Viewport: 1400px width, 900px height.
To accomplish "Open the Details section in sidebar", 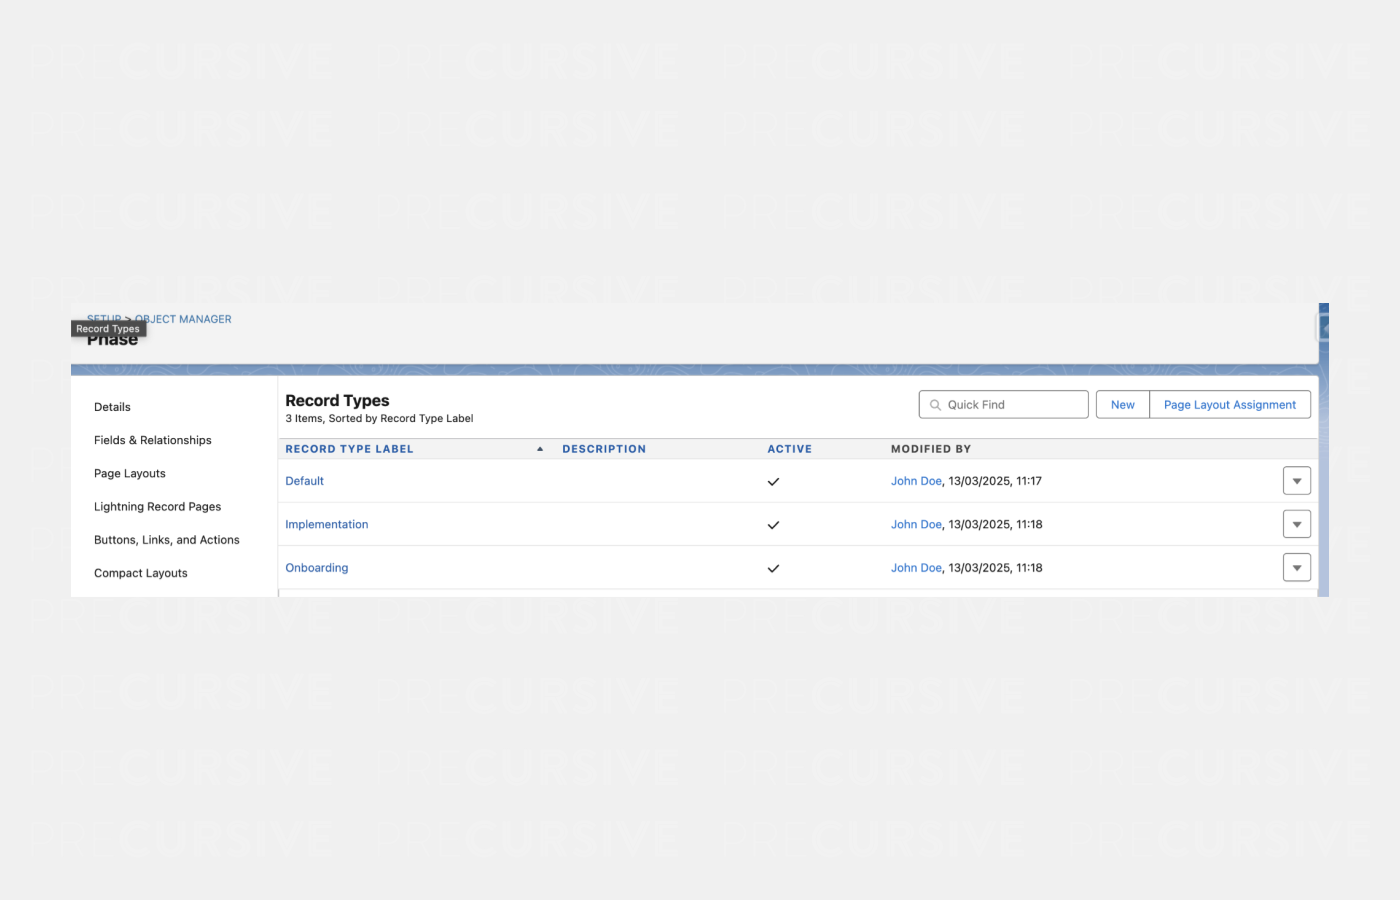I will tap(112, 407).
